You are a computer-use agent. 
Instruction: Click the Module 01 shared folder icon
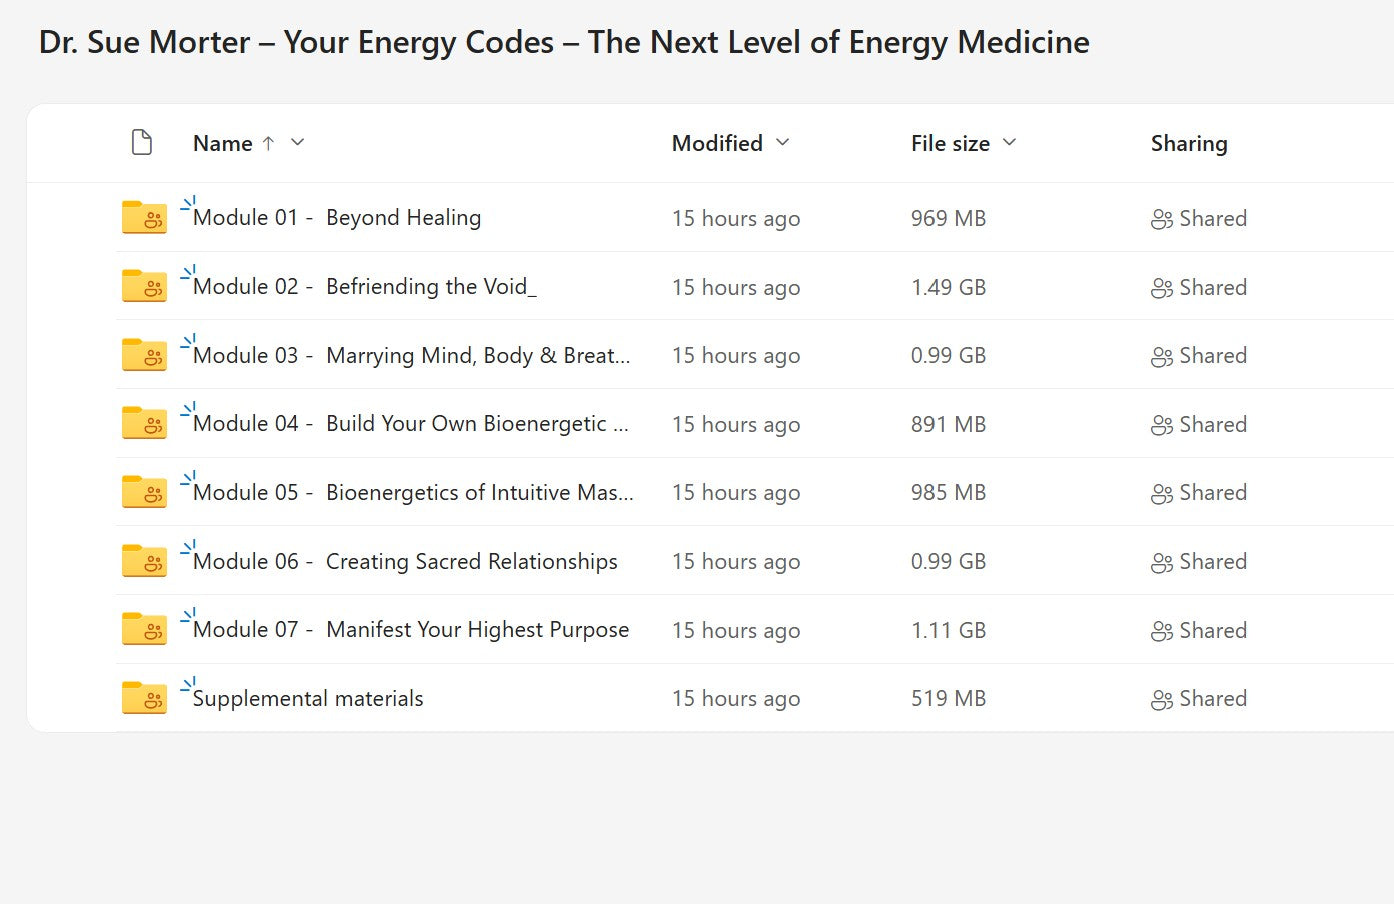(x=144, y=217)
